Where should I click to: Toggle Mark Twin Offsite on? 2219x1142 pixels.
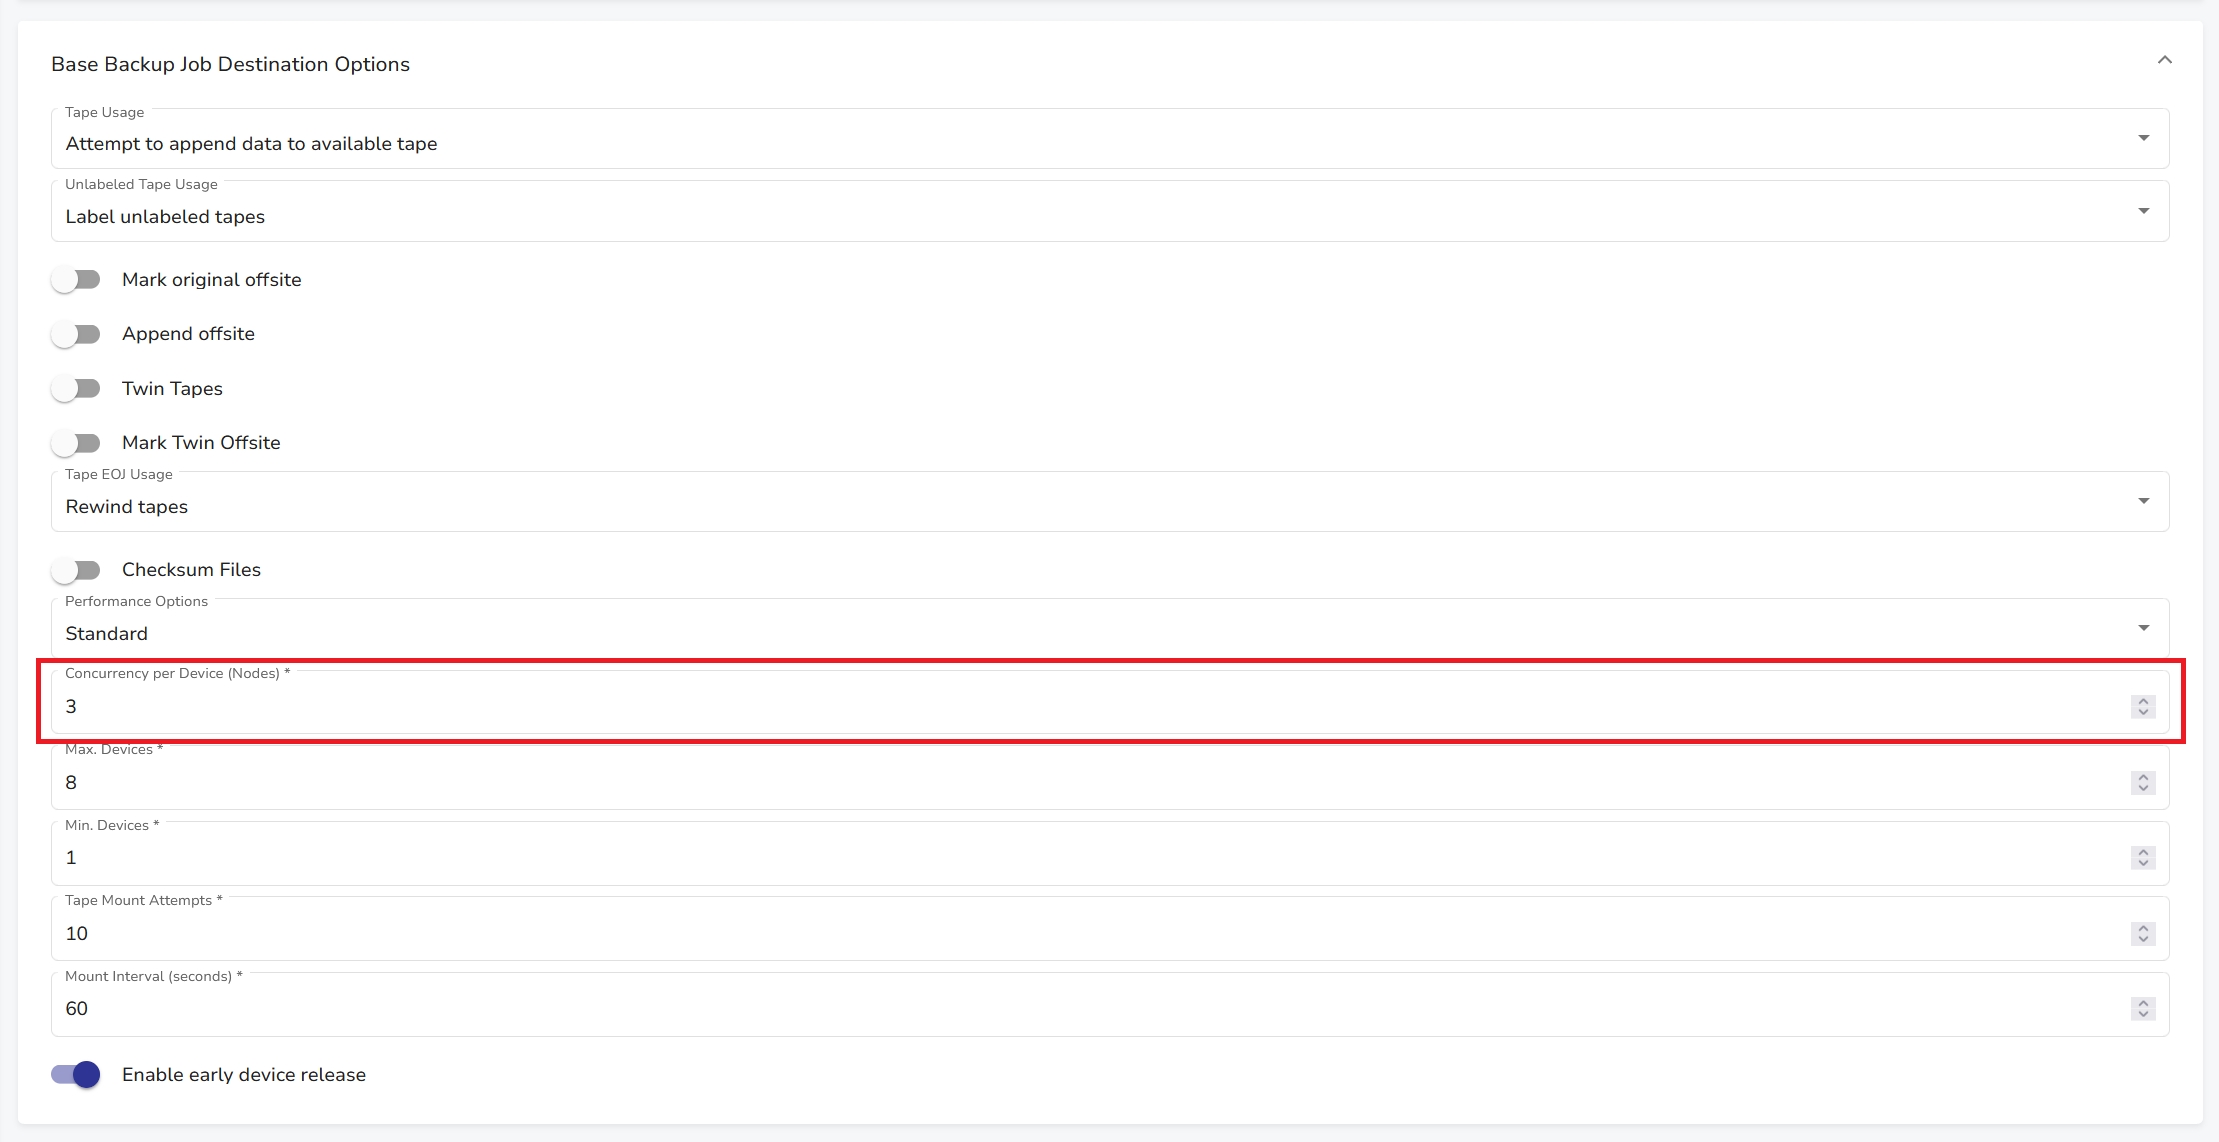click(x=76, y=443)
